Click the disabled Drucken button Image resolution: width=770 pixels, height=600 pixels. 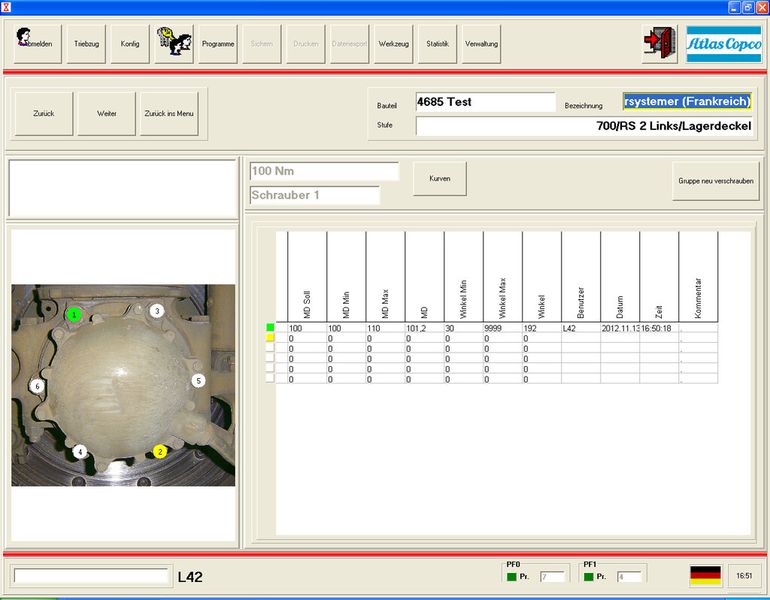(305, 44)
